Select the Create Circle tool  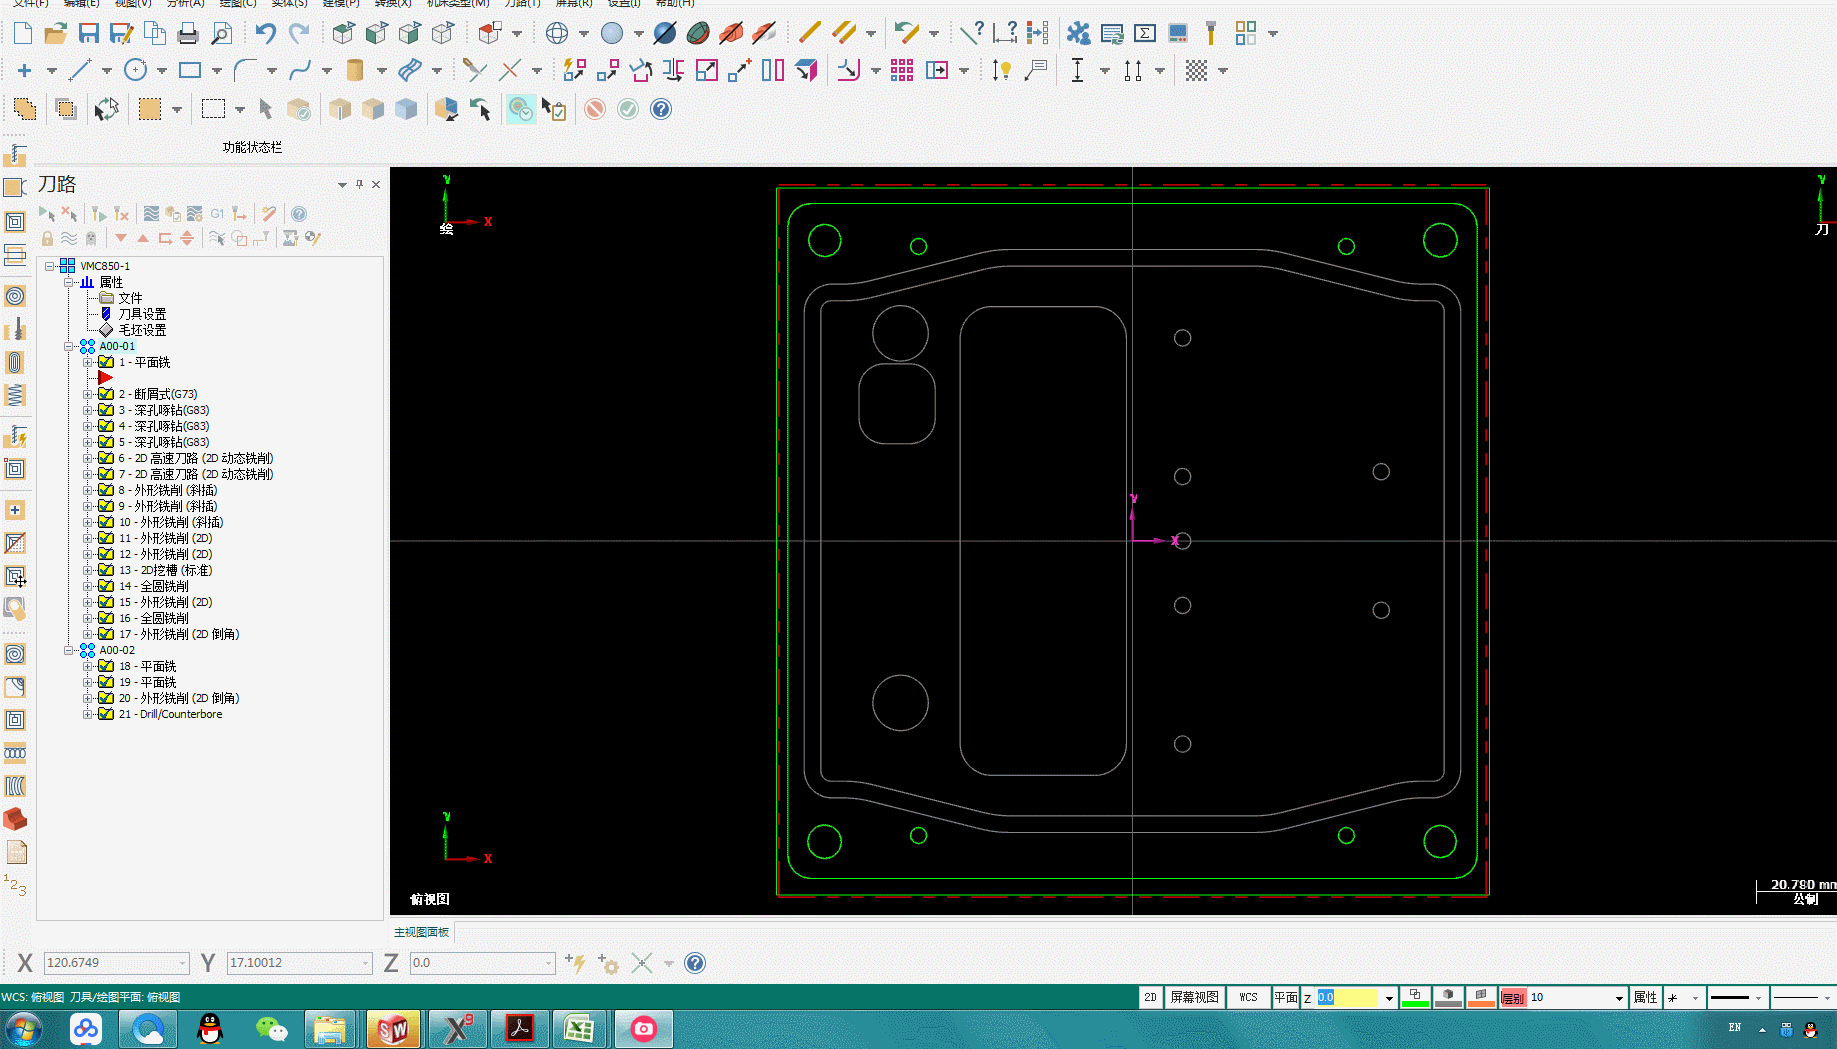pyautogui.click(x=135, y=70)
